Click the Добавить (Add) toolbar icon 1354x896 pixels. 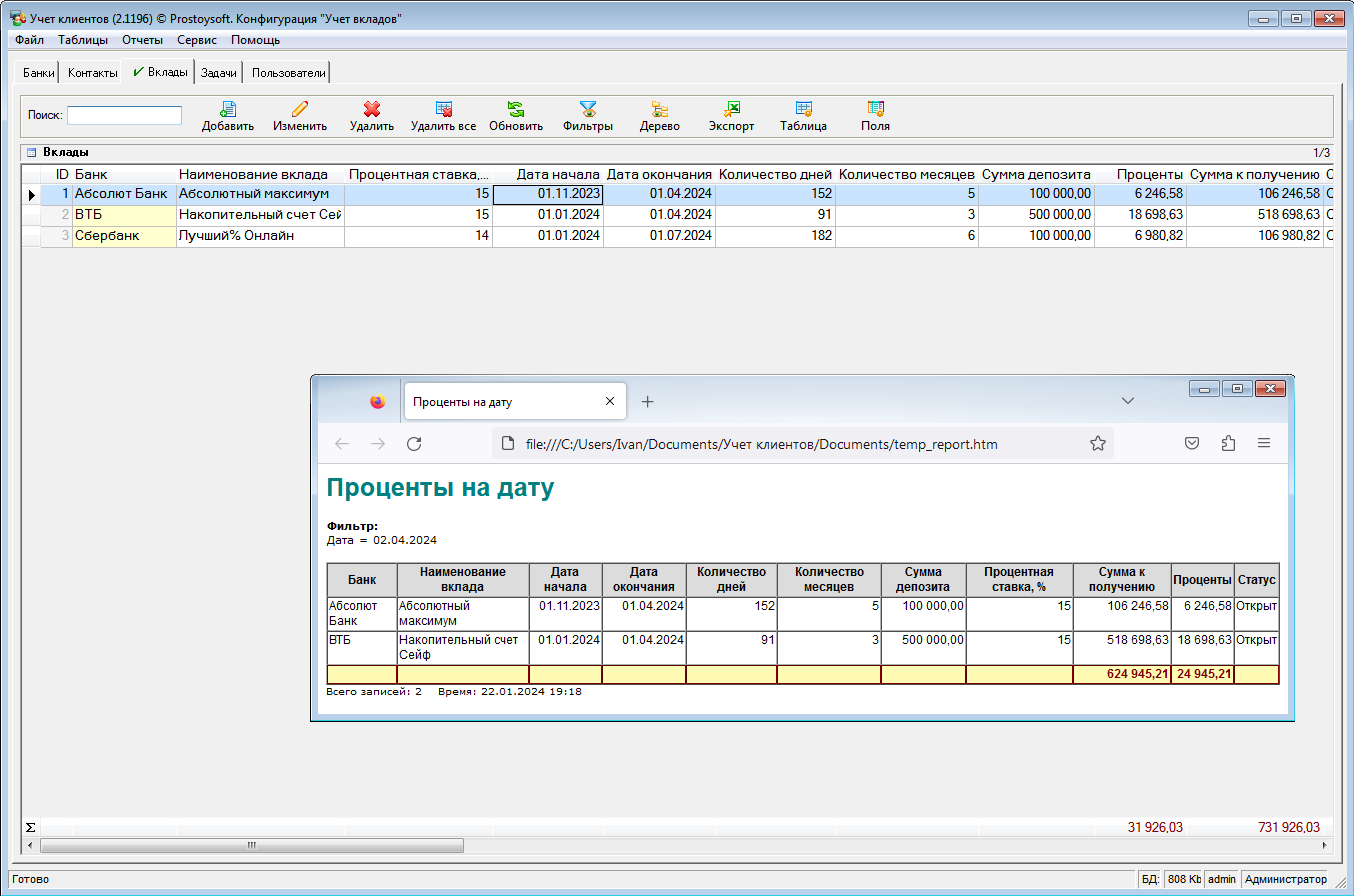click(x=228, y=109)
